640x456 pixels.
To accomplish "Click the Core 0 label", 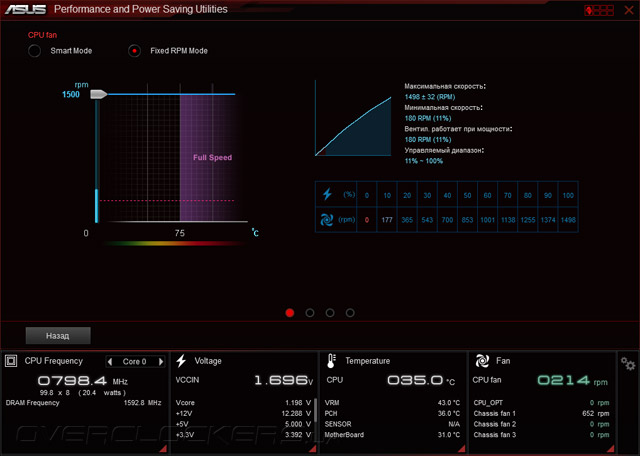I will pyautogui.click(x=134, y=362).
